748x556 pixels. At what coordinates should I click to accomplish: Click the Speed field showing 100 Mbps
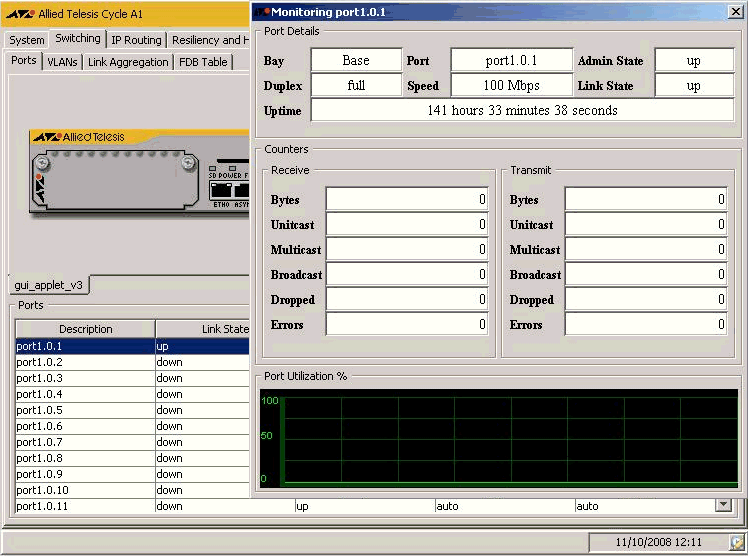(511, 85)
